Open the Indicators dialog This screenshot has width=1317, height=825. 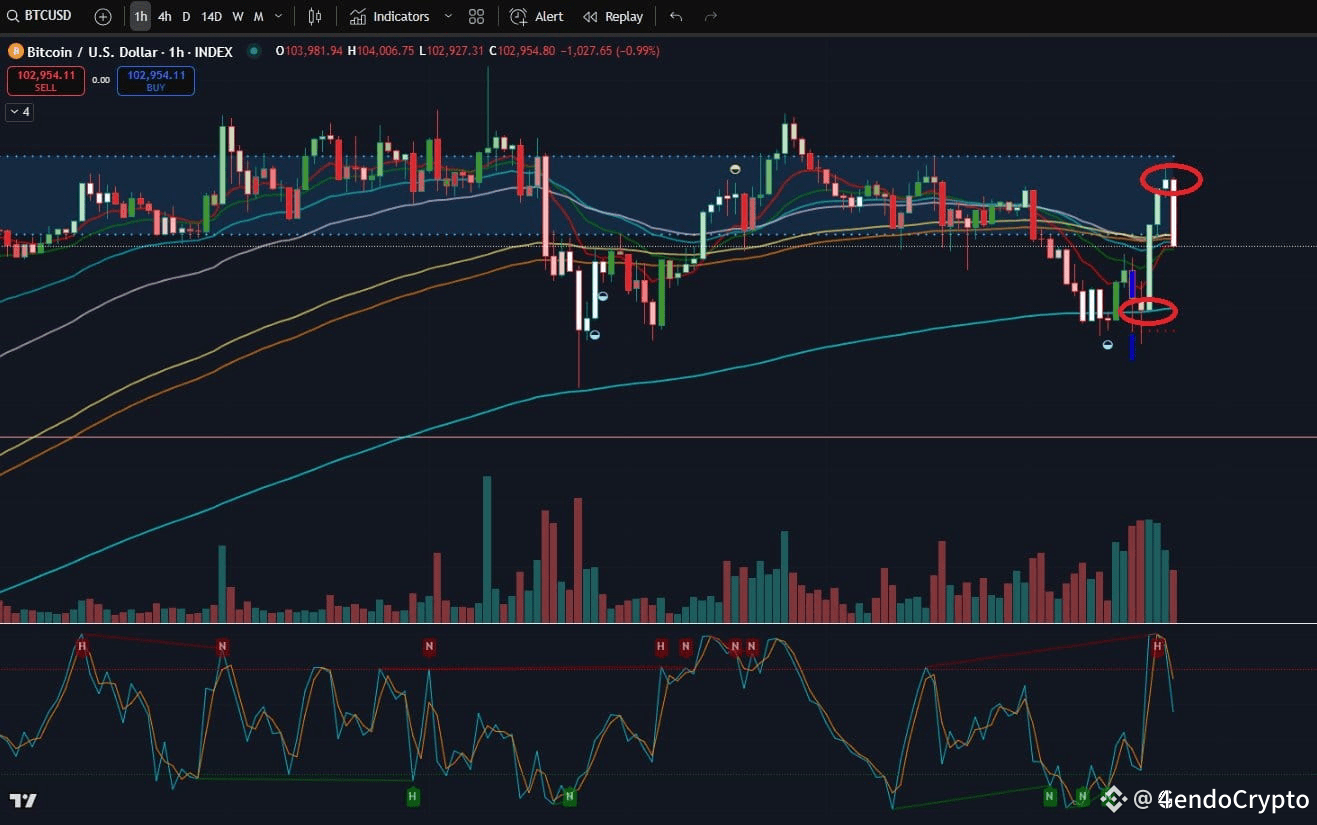click(390, 17)
